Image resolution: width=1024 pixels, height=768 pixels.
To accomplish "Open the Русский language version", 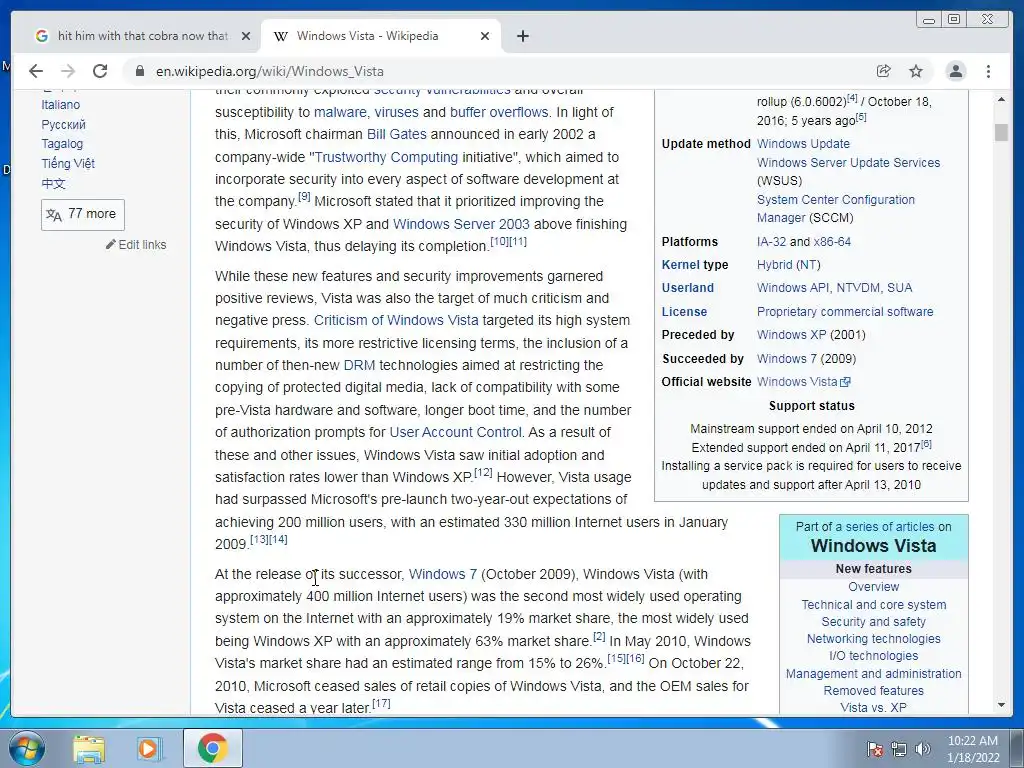I will coord(63,124).
